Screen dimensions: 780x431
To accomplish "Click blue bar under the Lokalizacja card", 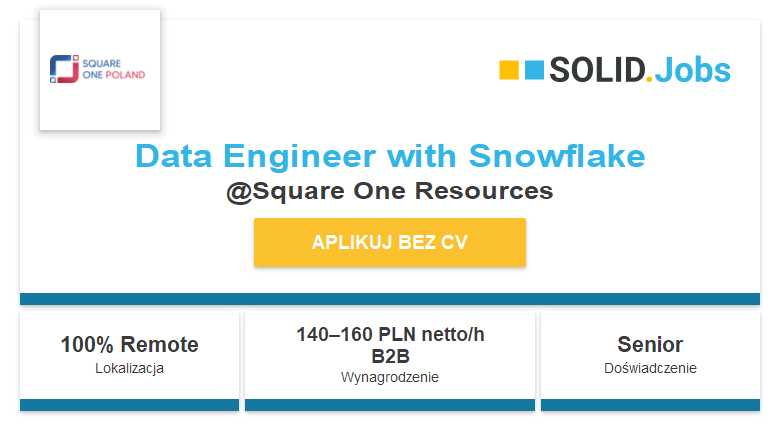I will point(129,405).
